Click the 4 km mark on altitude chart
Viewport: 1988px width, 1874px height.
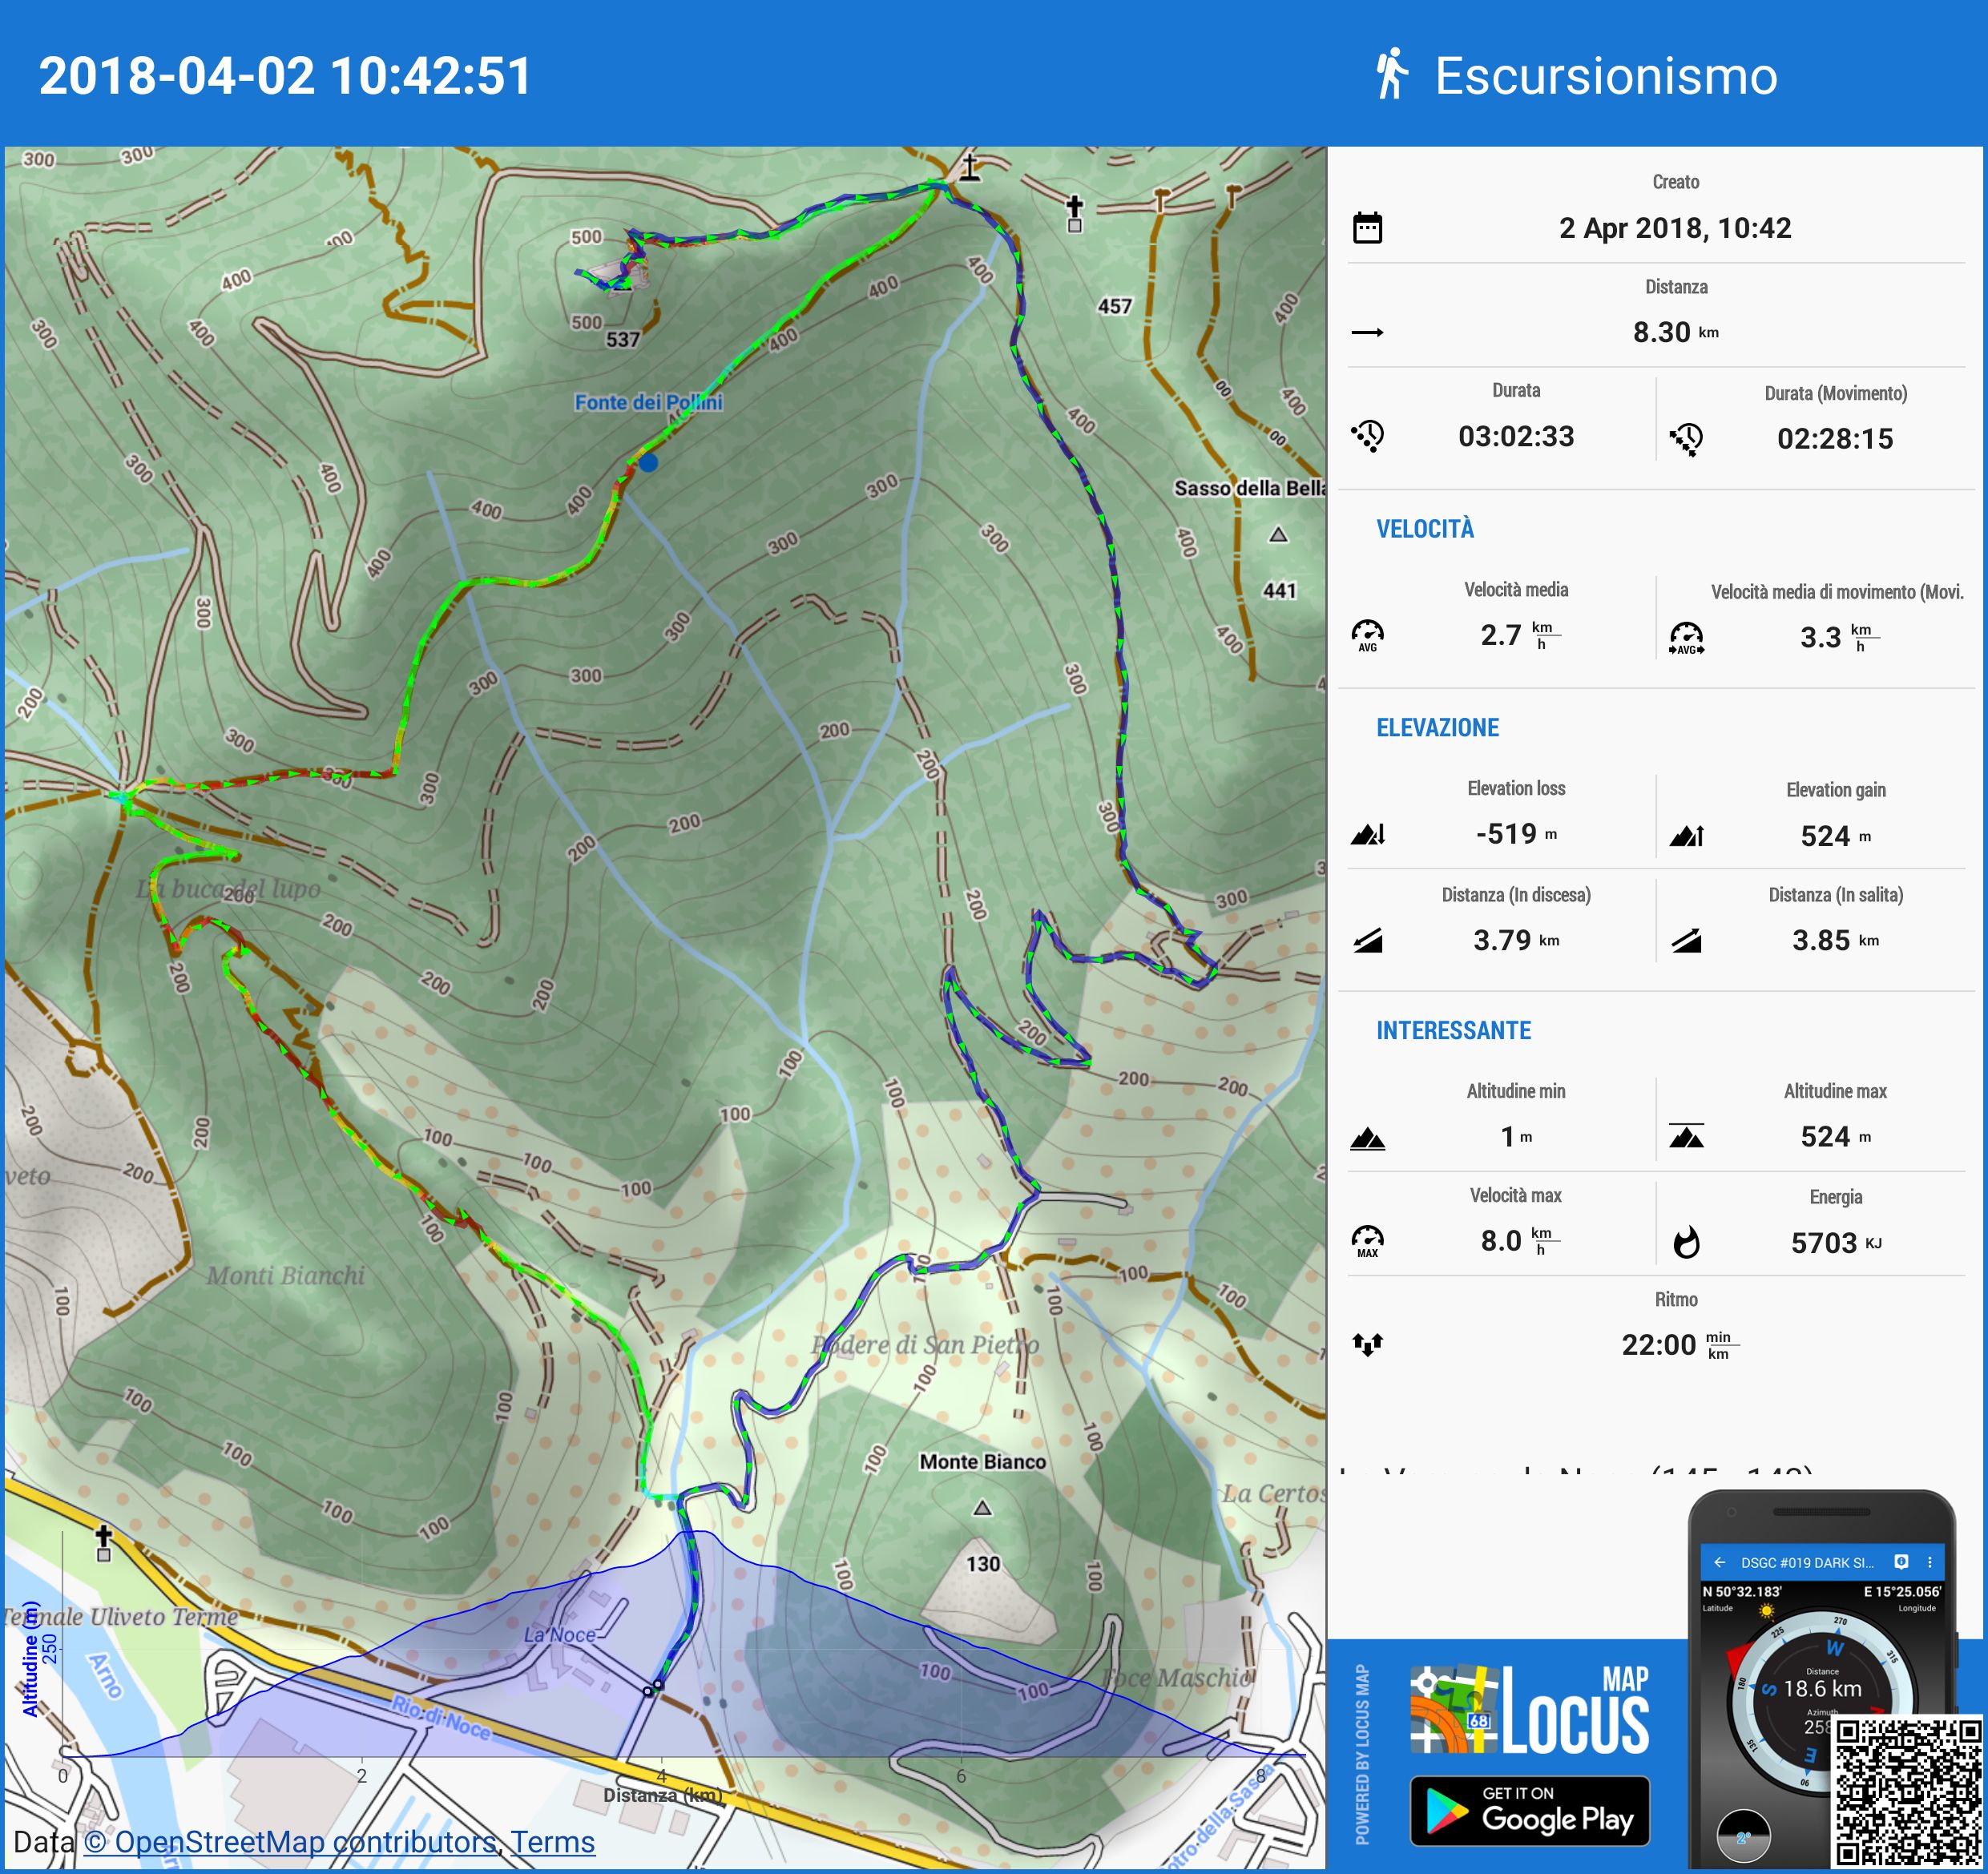pyautogui.click(x=661, y=1776)
